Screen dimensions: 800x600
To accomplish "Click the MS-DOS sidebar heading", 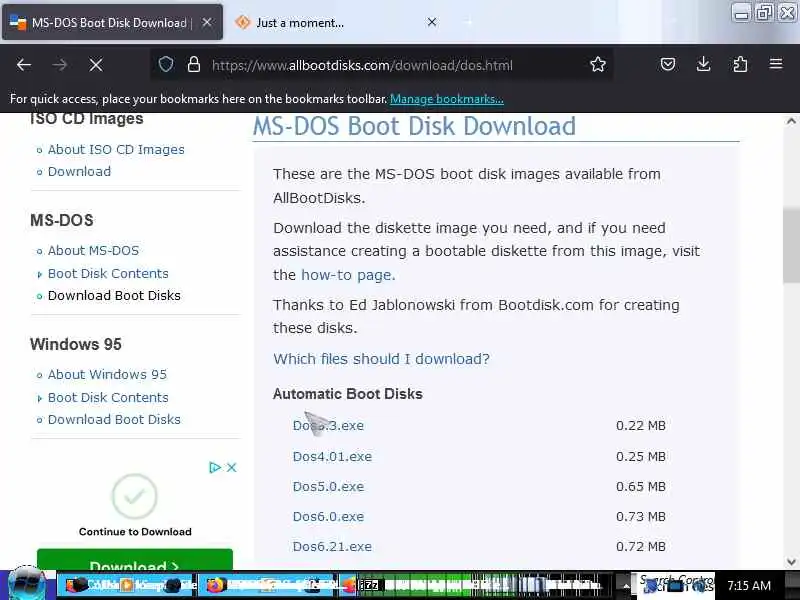I will 62,220.
